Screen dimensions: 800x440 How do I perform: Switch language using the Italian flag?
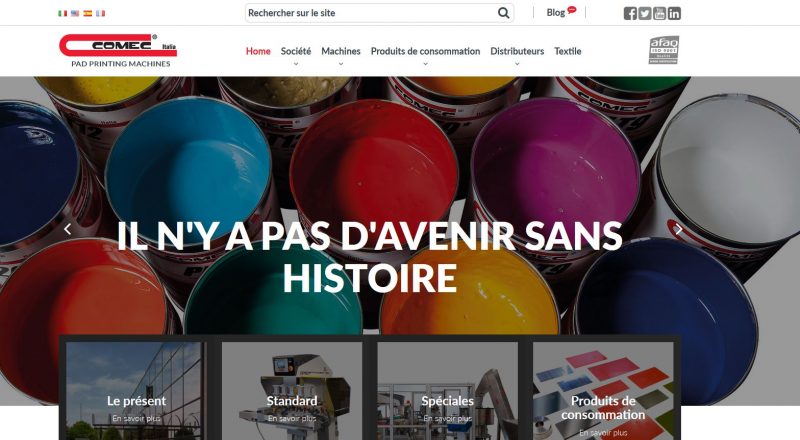tap(63, 13)
